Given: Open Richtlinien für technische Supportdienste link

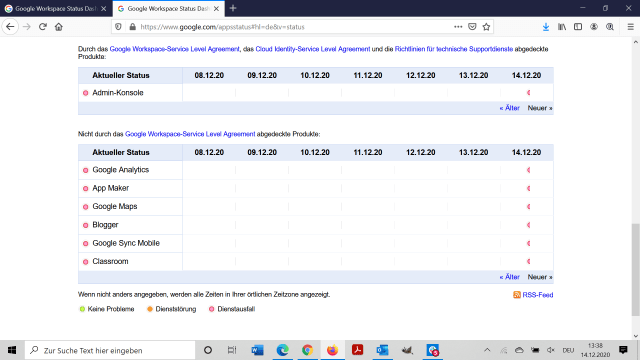Looking at the screenshot, I should click(453, 49).
